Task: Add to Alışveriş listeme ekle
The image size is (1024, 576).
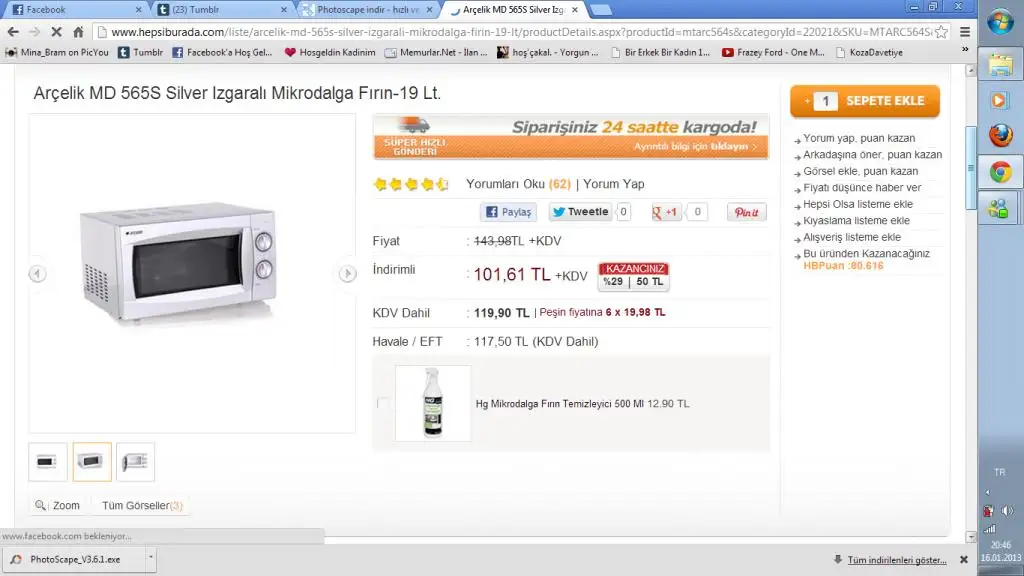Action: coord(852,237)
